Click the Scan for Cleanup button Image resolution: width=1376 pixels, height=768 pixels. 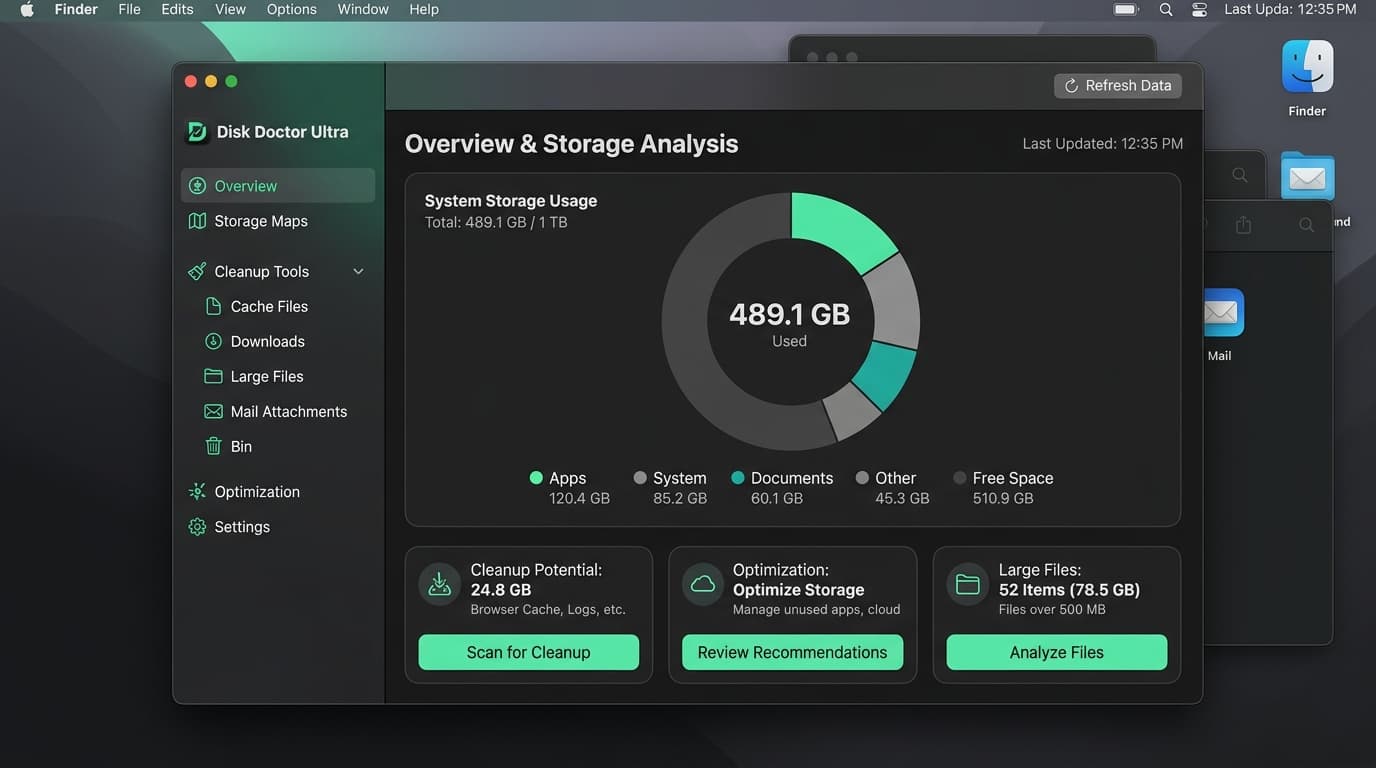point(528,652)
